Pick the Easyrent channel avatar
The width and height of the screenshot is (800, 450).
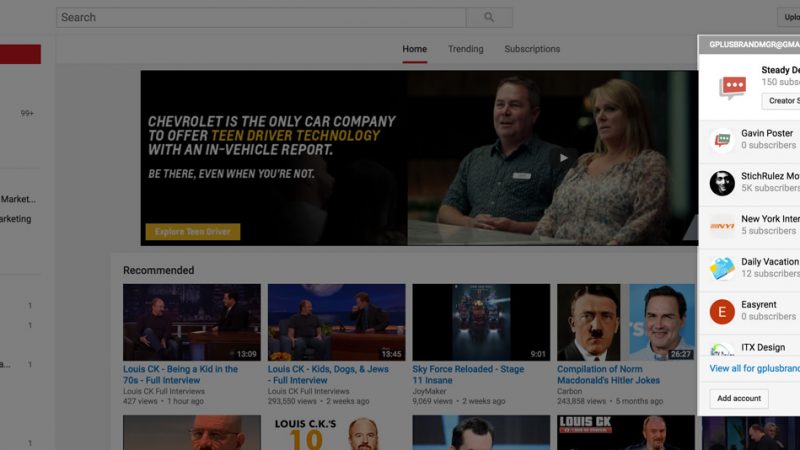722,311
